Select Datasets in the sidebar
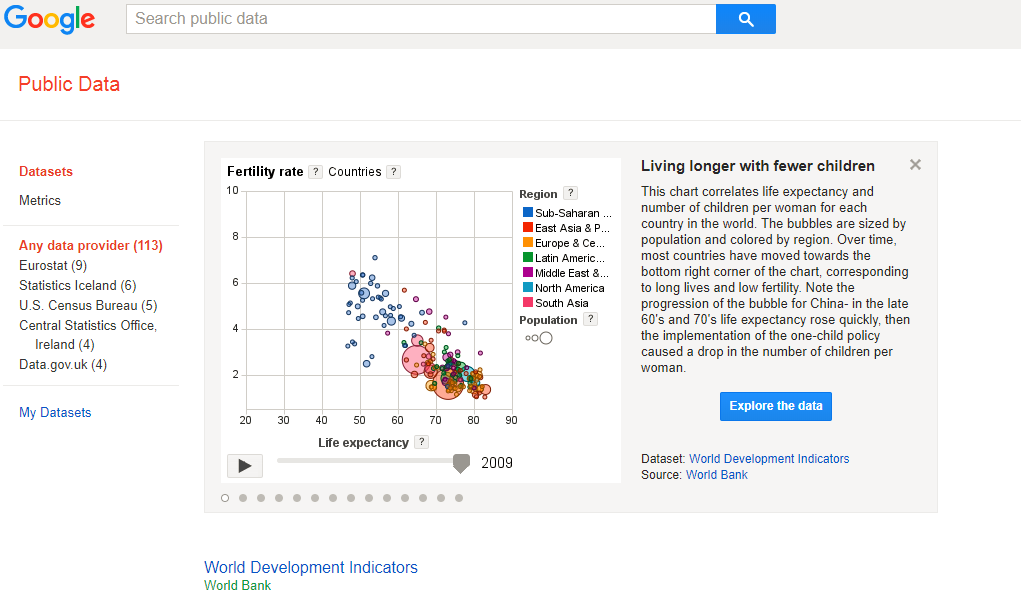This screenshot has height=595, width=1021. [x=46, y=171]
